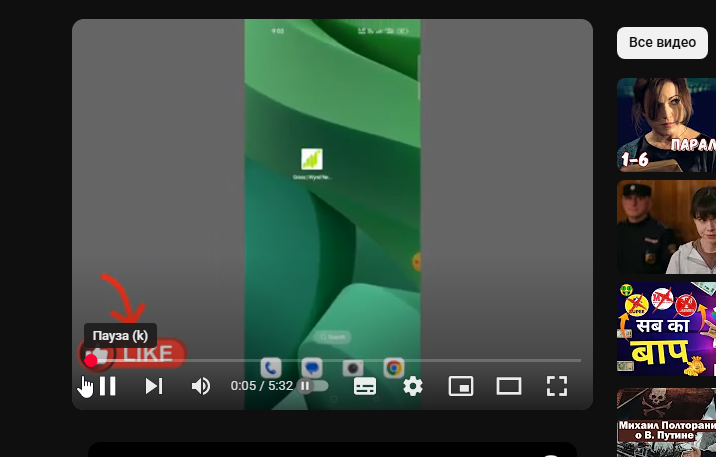The width and height of the screenshot is (716, 457).
Task: Click the red progress bar scrubber
Action: [91, 361]
